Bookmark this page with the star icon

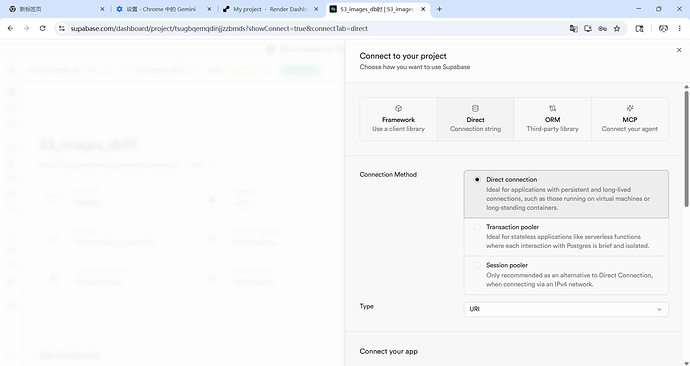click(x=617, y=29)
